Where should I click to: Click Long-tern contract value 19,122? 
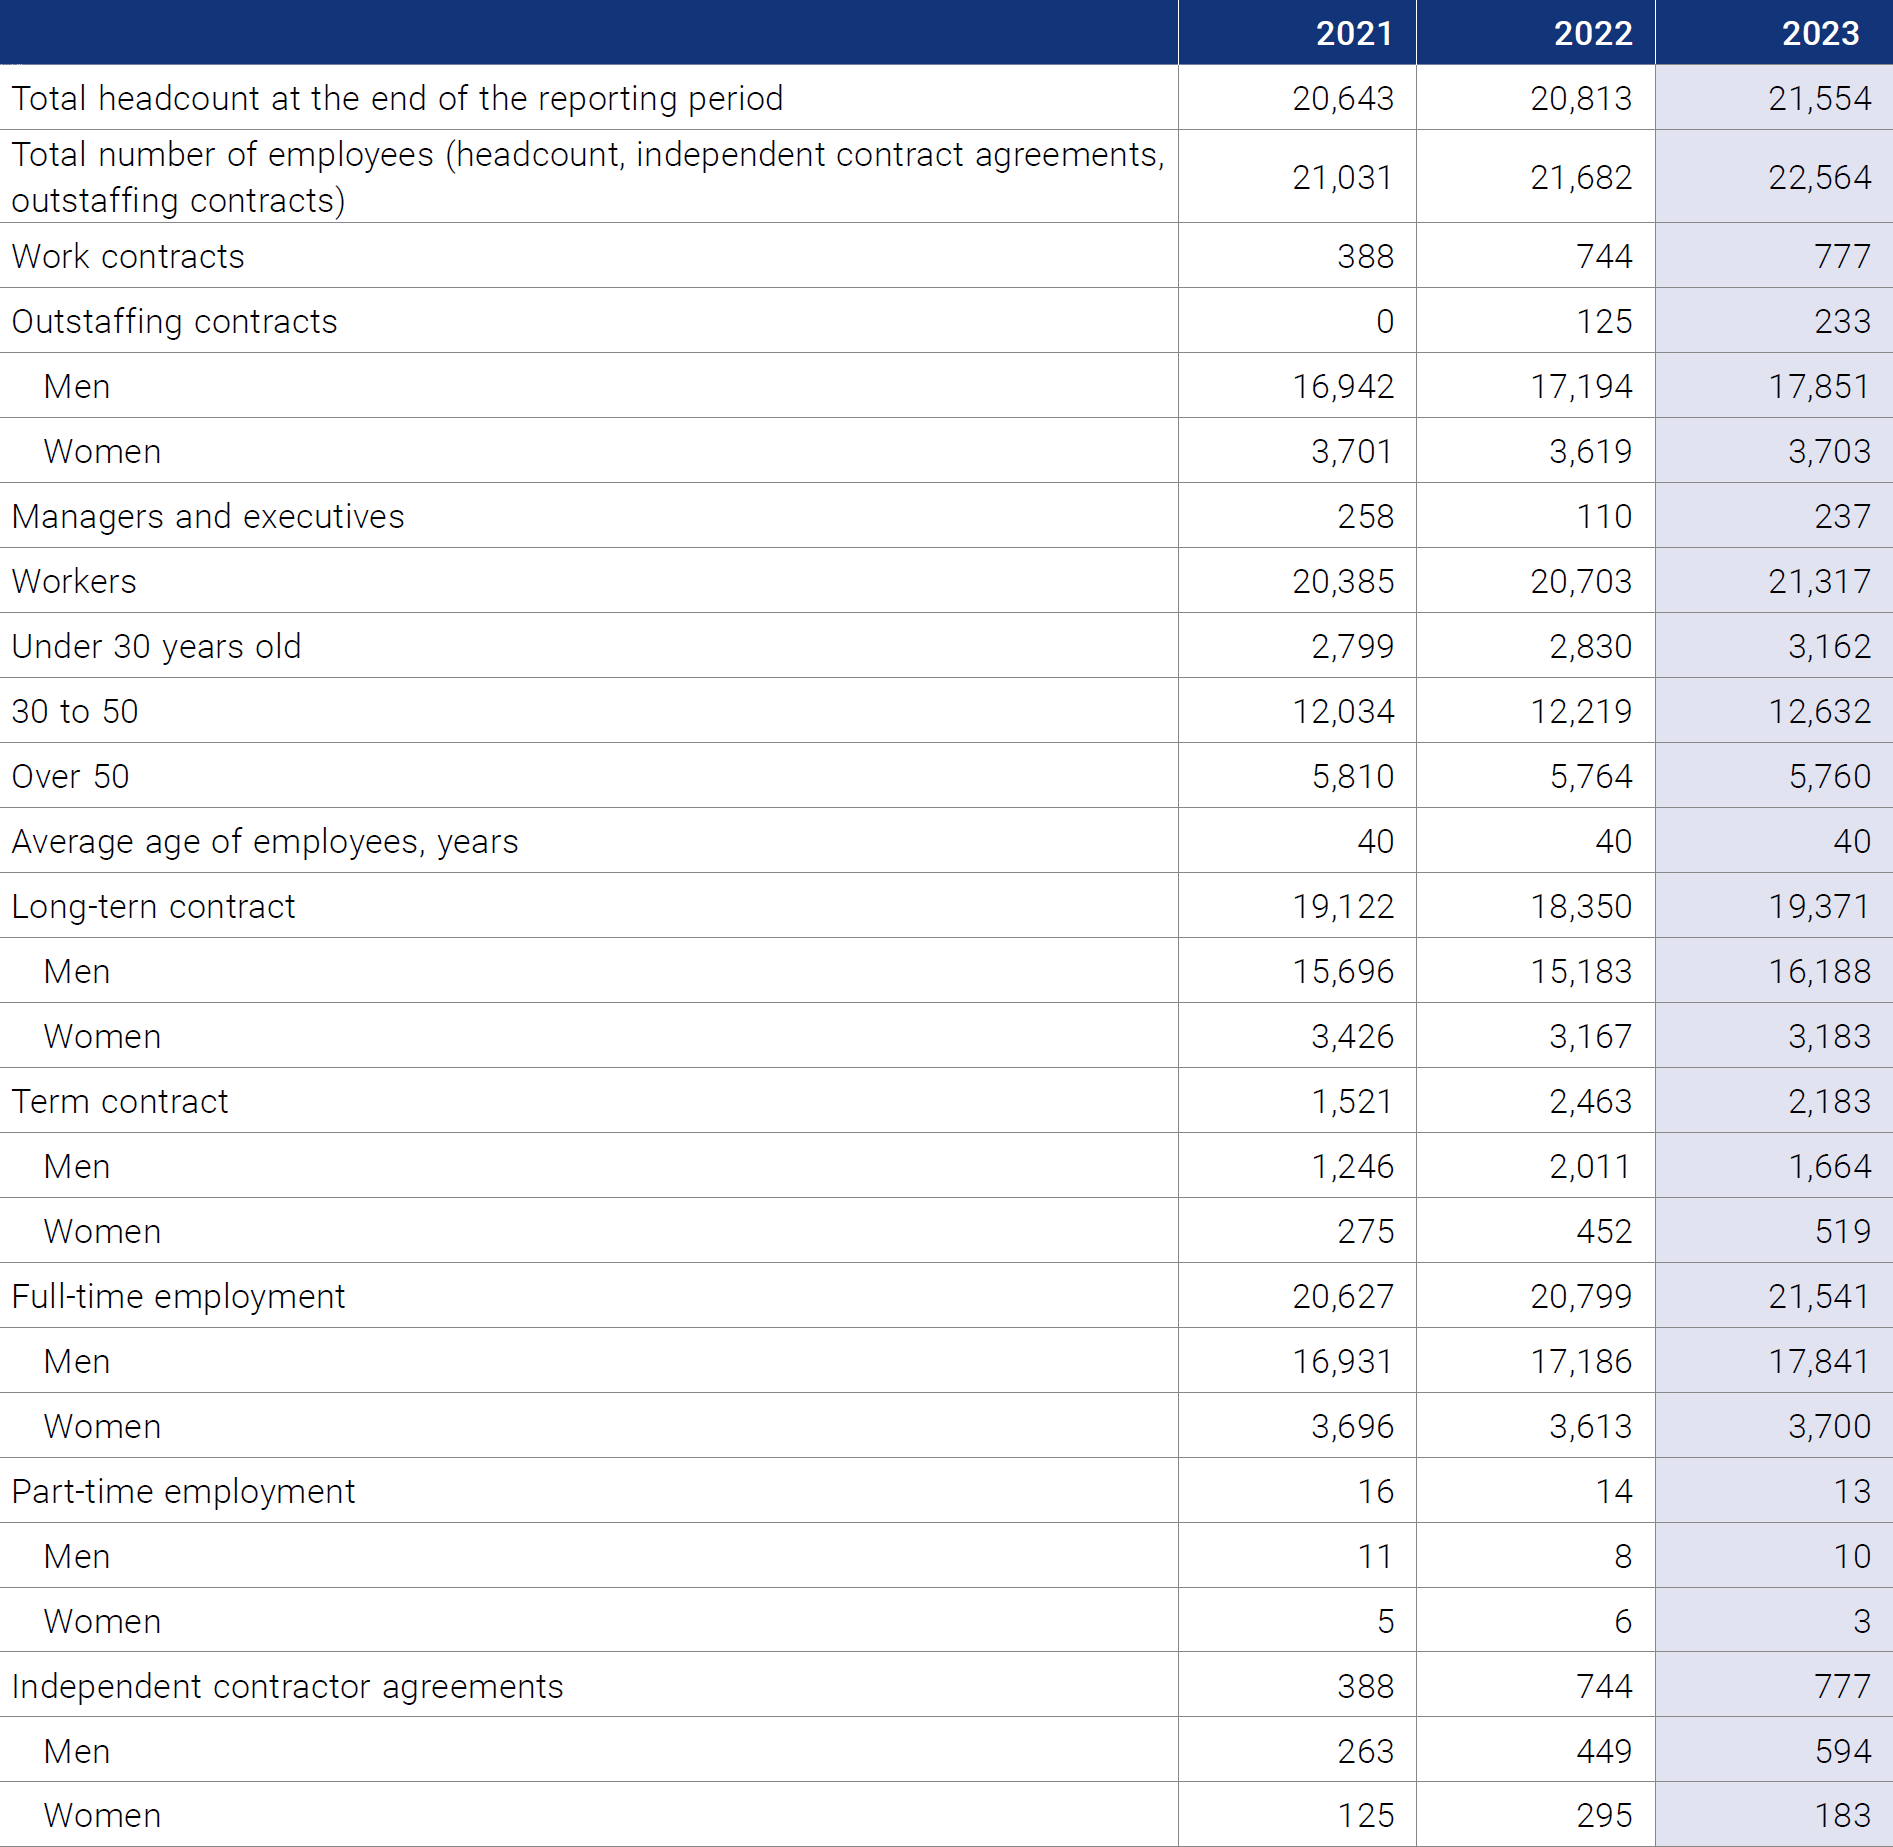[x=1343, y=906]
